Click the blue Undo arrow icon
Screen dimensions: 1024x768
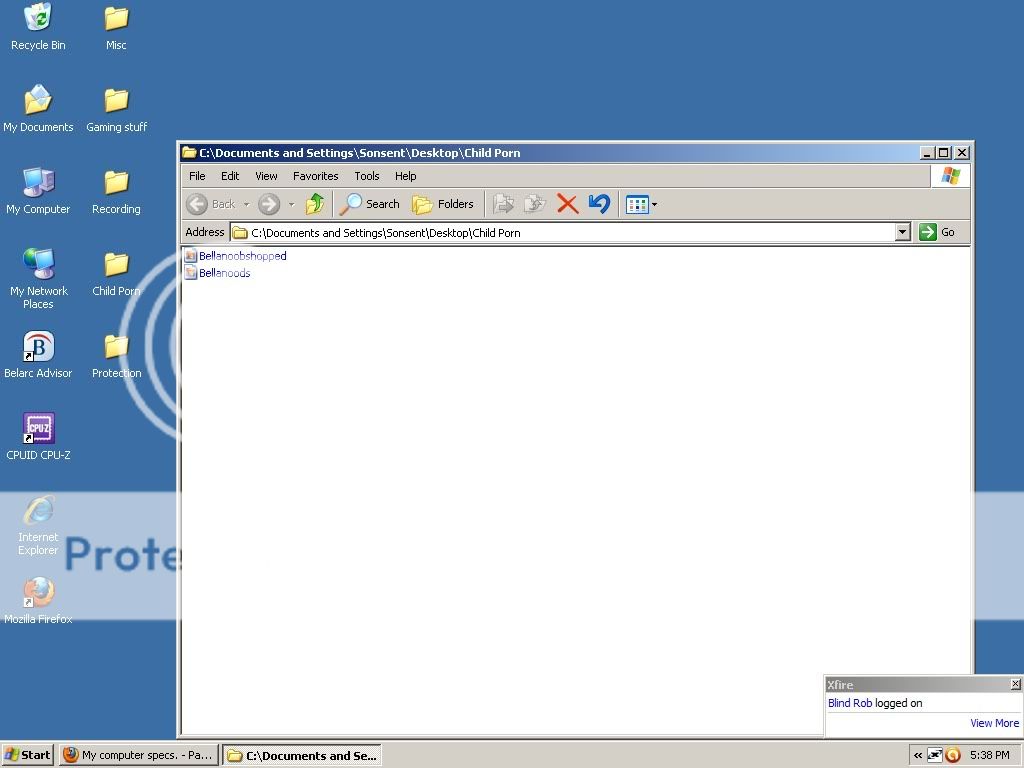[x=599, y=204]
